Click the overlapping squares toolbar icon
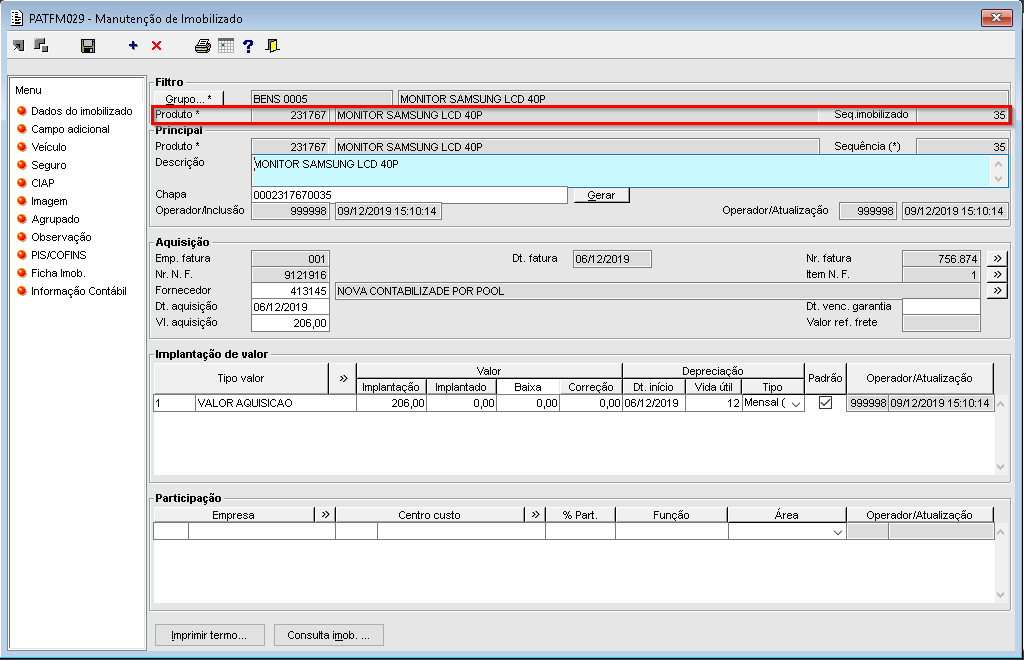 pos(41,46)
